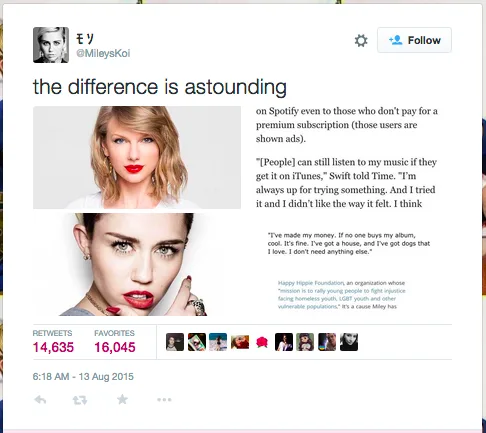Open the Spotify article text image
486x433 pixels.
point(347,157)
